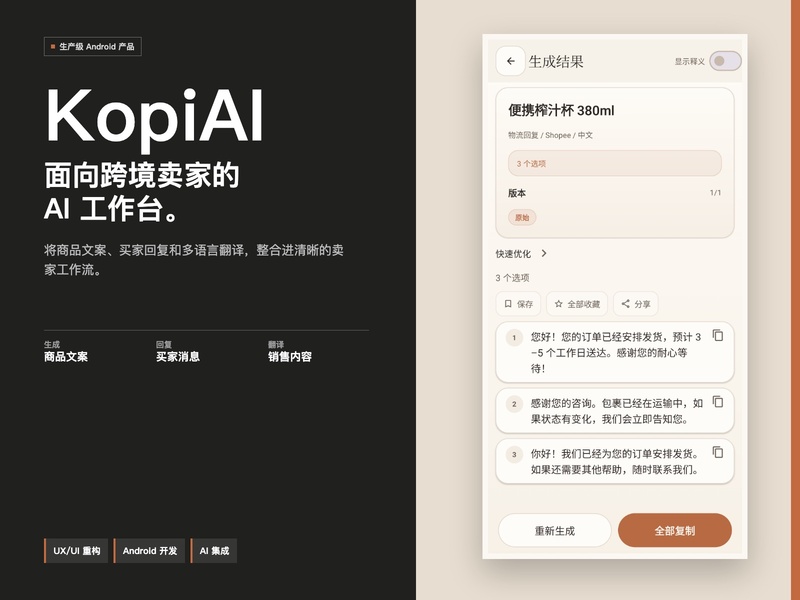Click the product title 便携榨汁杯 380ml

pyautogui.click(x=561, y=111)
